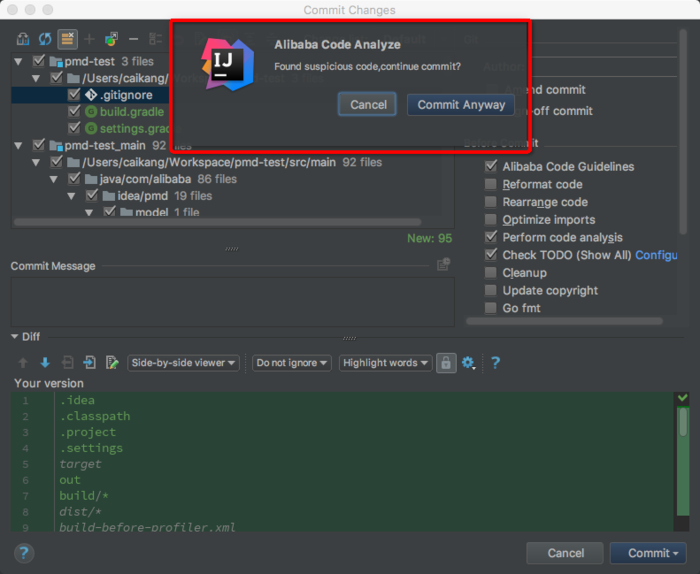Viewport: 700px width, 574px height.
Task: Click the bottom Cancel button
Action: [x=565, y=553]
